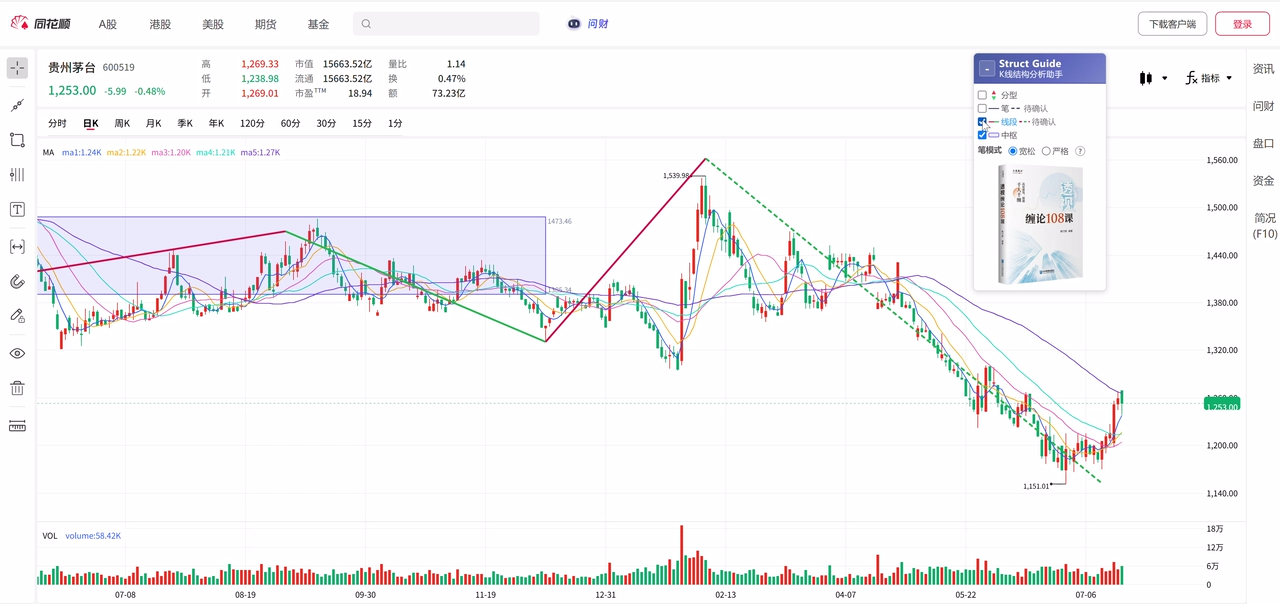Click the candlestick chart type icon
The height and width of the screenshot is (604, 1280).
[1146, 78]
